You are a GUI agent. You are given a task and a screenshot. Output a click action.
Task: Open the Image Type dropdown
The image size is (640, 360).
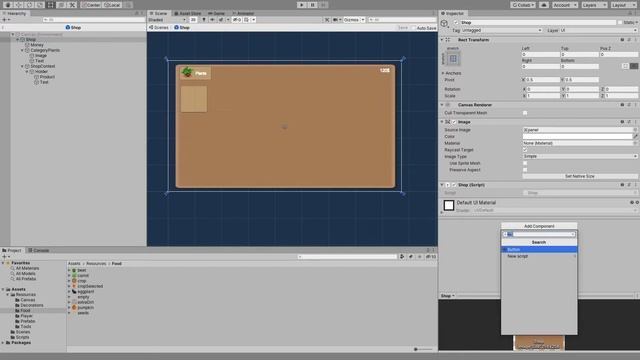(x=580, y=156)
